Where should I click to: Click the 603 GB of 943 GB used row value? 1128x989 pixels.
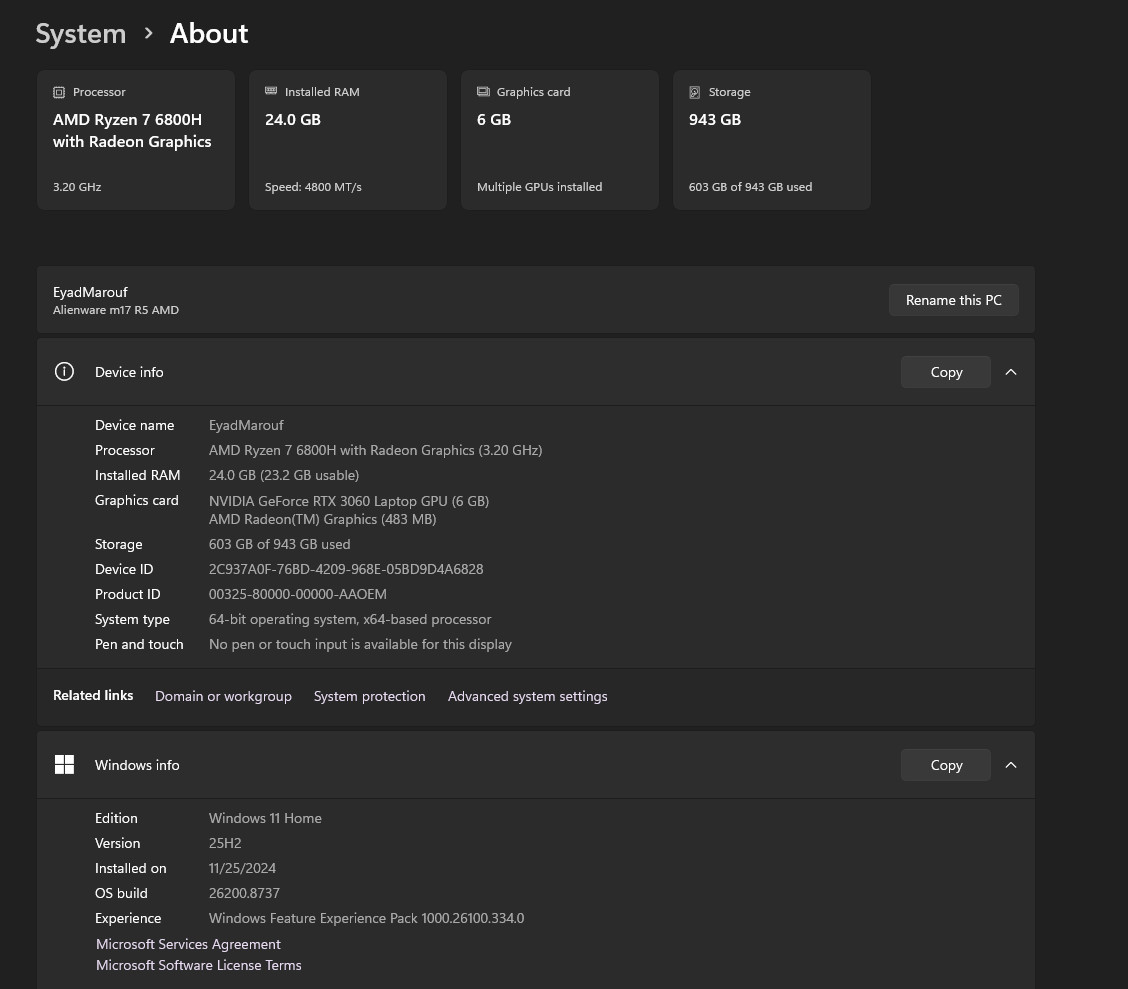coord(279,544)
